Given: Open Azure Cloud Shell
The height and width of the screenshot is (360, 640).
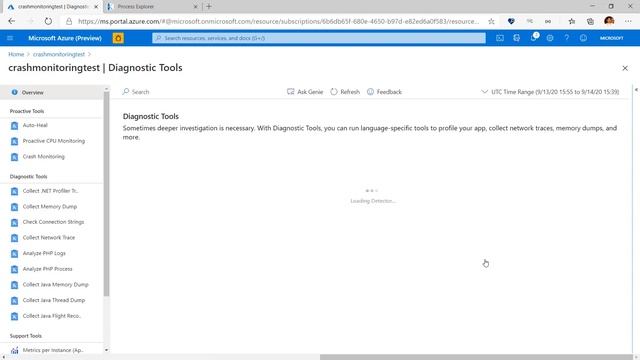Looking at the screenshot, I should pyautogui.click(x=500, y=38).
